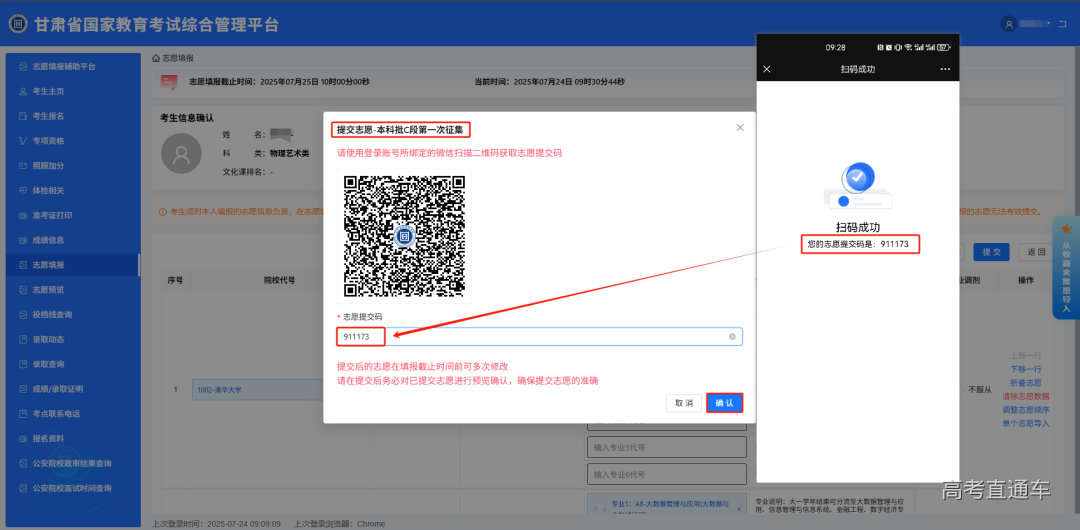Viewport: 1080px width, 530px height.
Task: Close the 提交志愿 dialog with X
Action: click(x=740, y=128)
